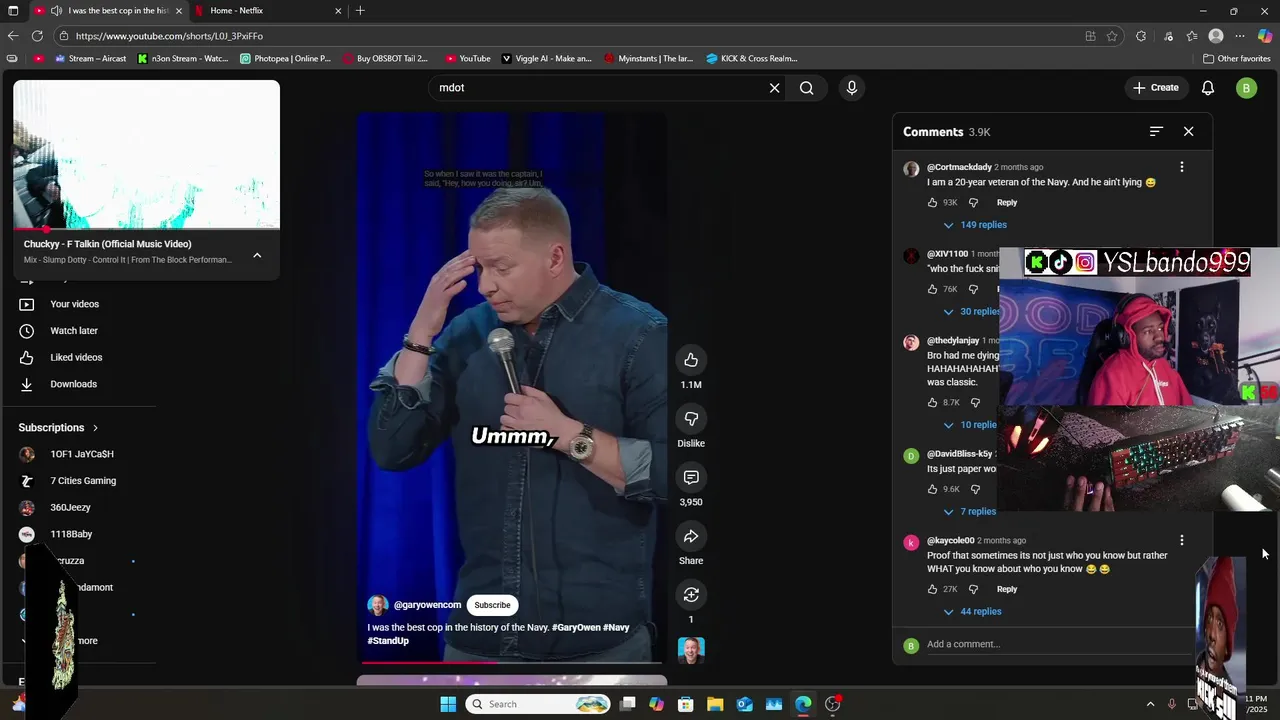Click the Dislike thumbs-down button
The width and height of the screenshot is (1280, 720).
click(x=691, y=419)
